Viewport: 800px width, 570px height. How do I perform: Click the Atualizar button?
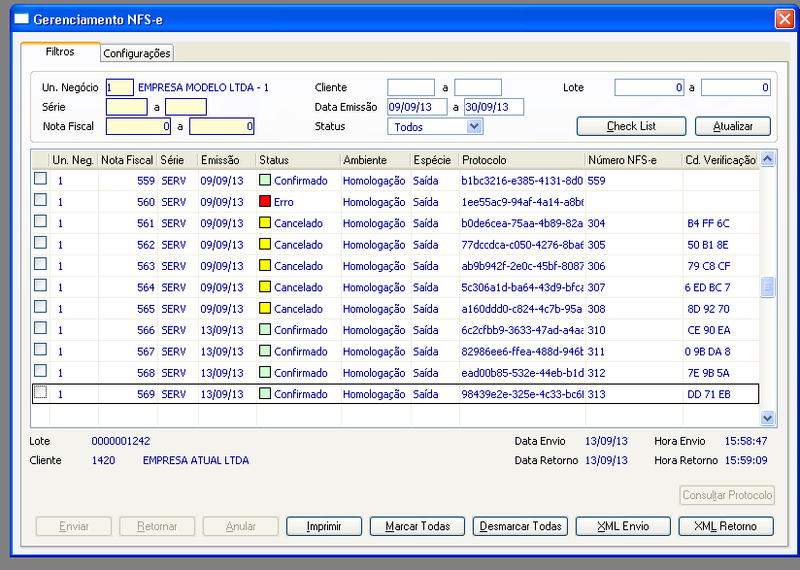(733, 126)
